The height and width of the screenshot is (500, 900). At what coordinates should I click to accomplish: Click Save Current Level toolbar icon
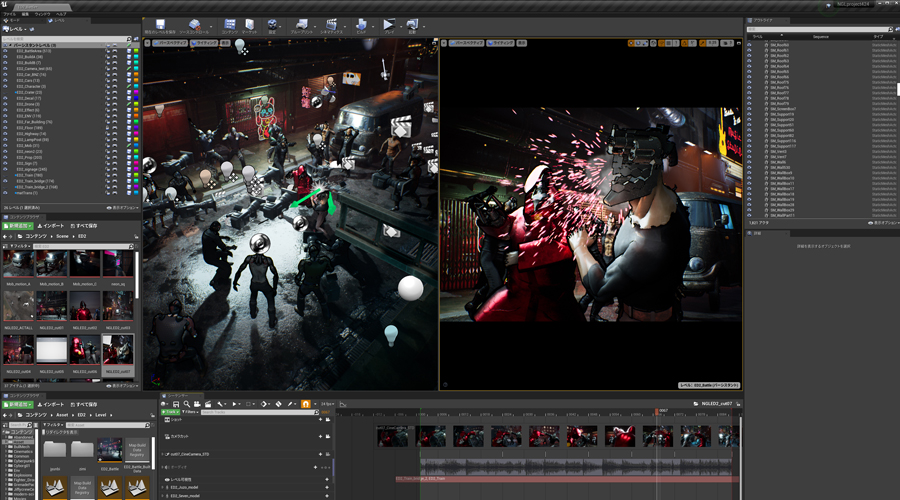(160, 24)
